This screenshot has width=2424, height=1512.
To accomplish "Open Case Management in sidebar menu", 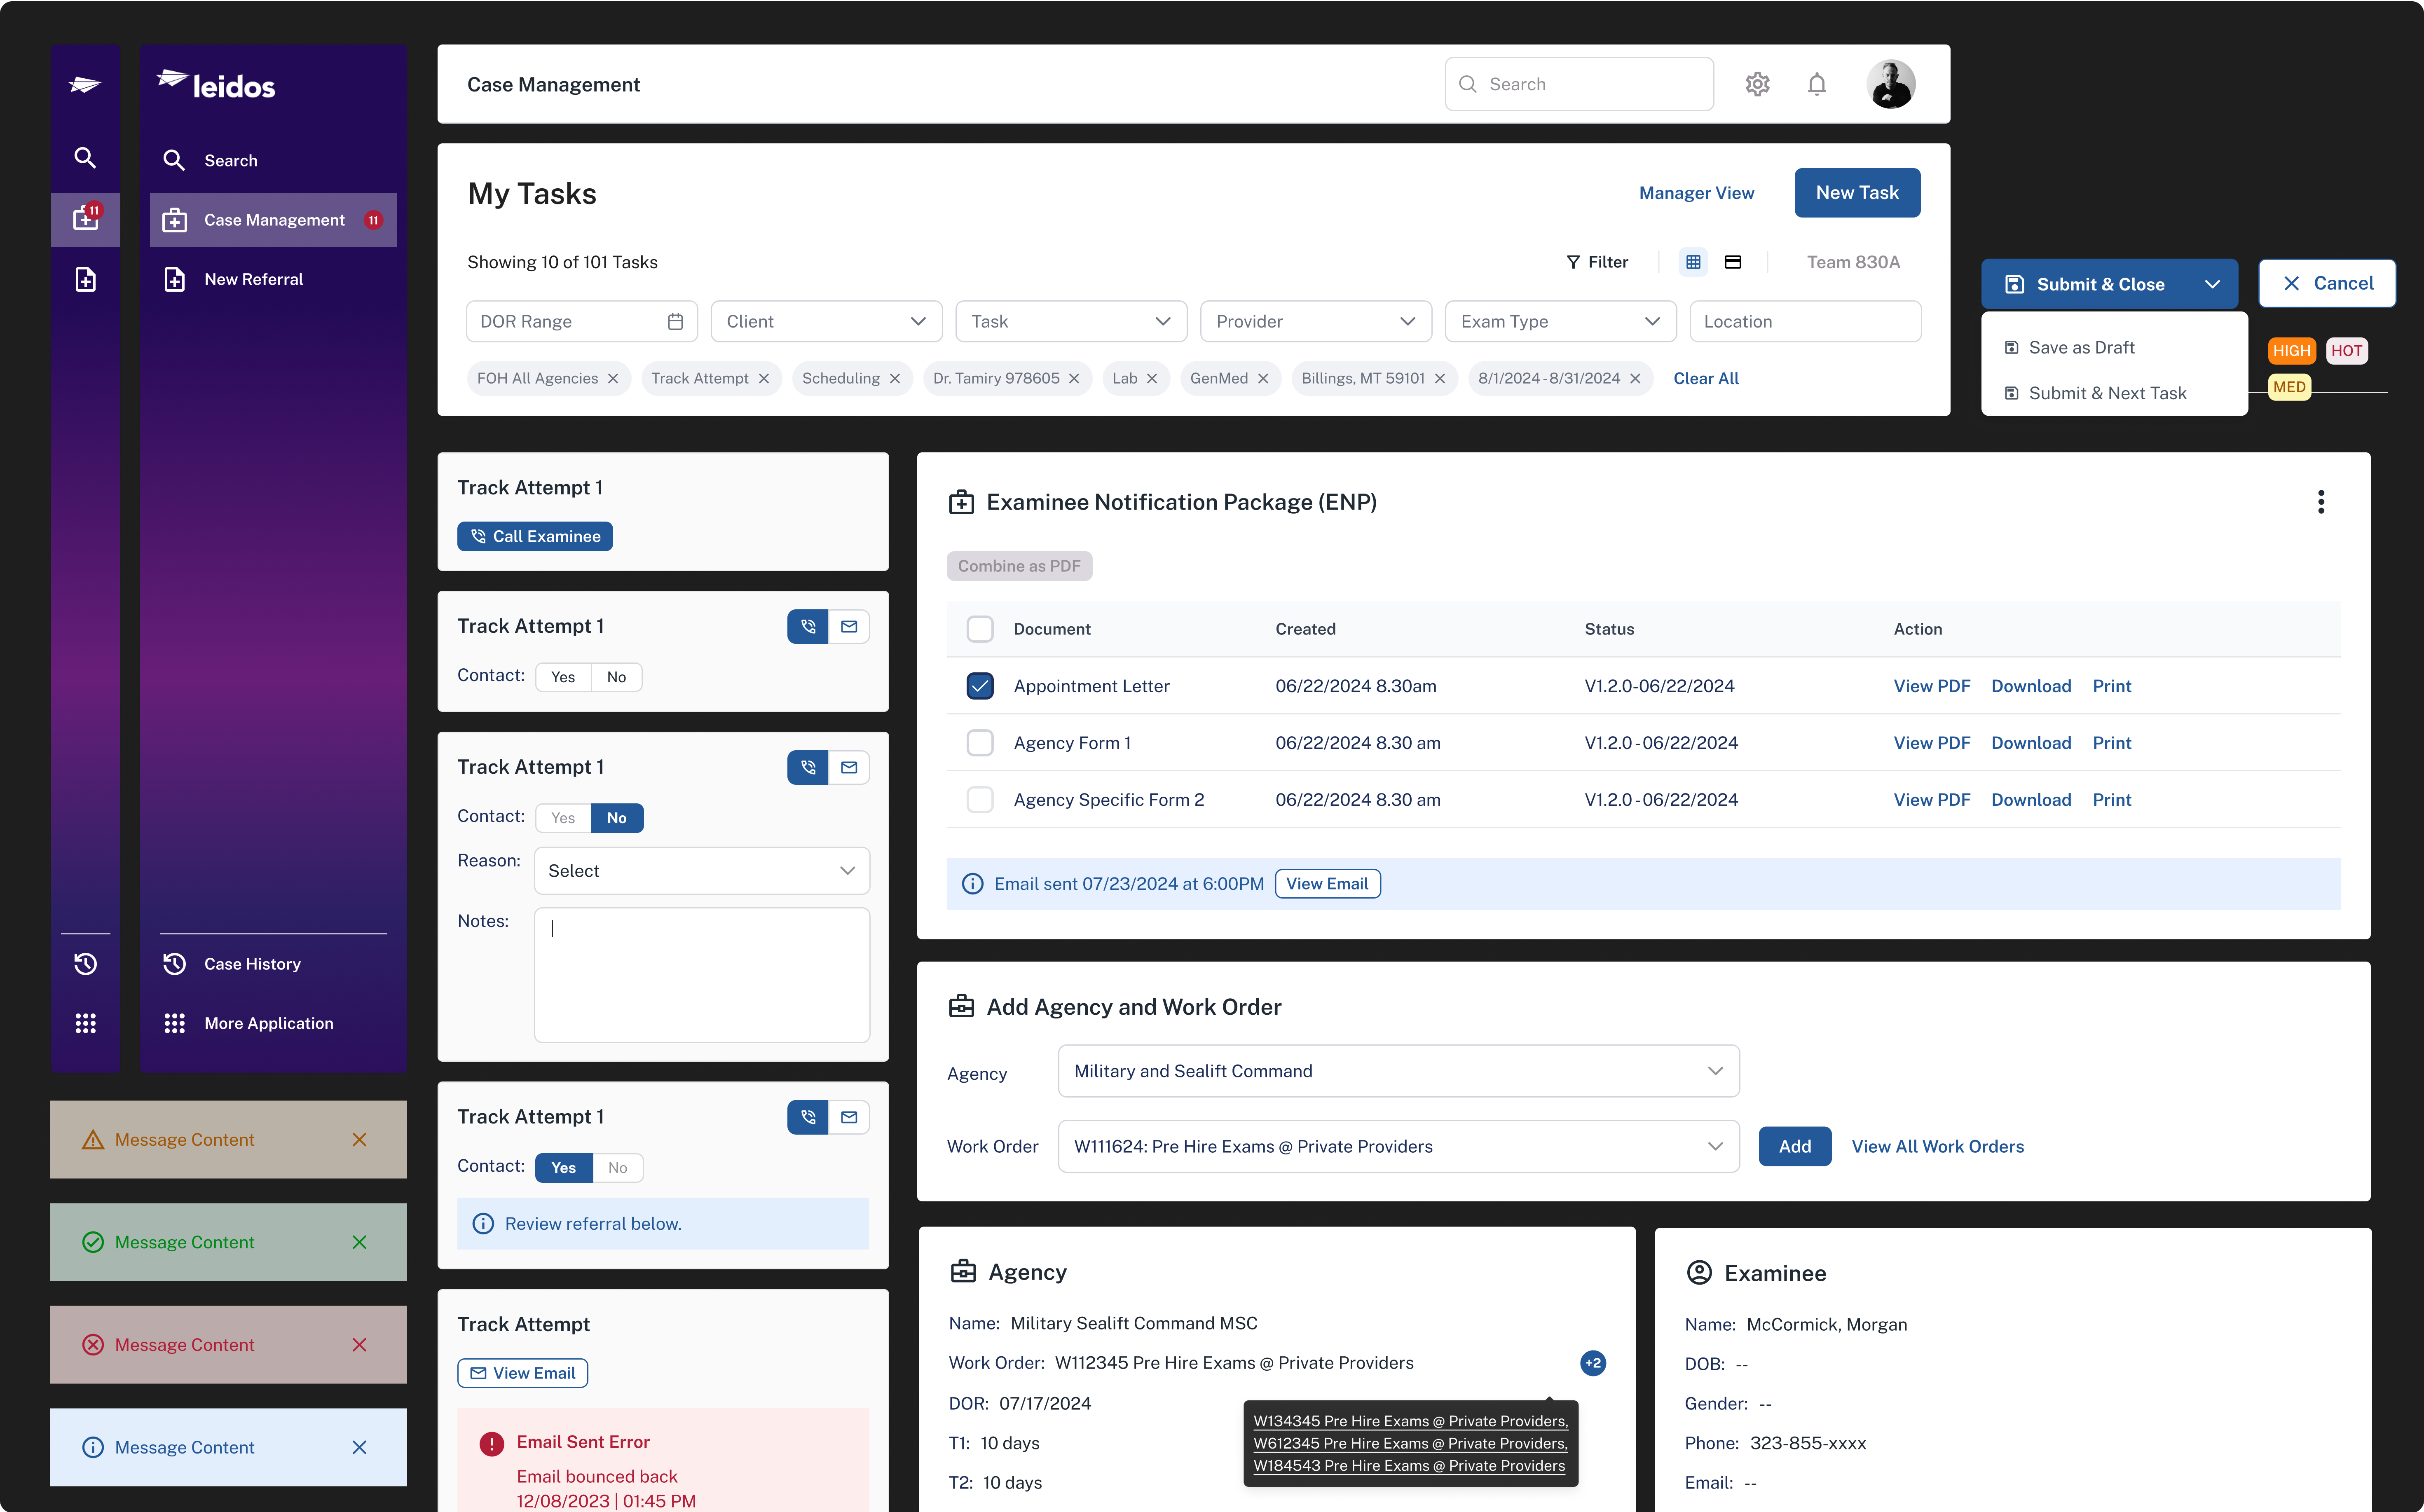I will pyautogui.click(x=273, y=220).
